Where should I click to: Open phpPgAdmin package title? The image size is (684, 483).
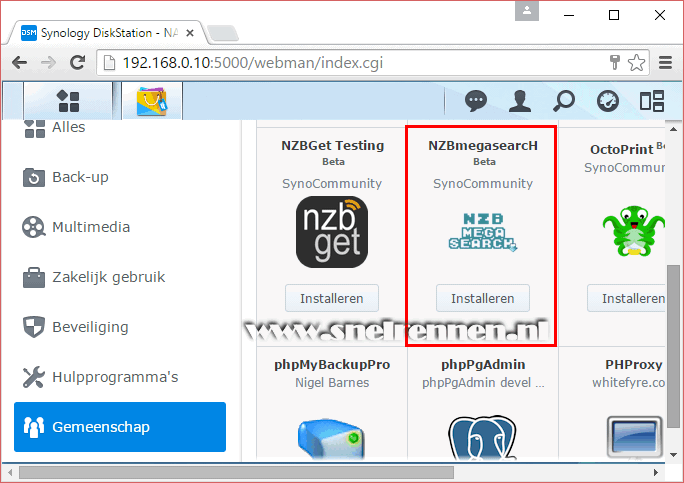pyautogui.click(x=483, y=364)
